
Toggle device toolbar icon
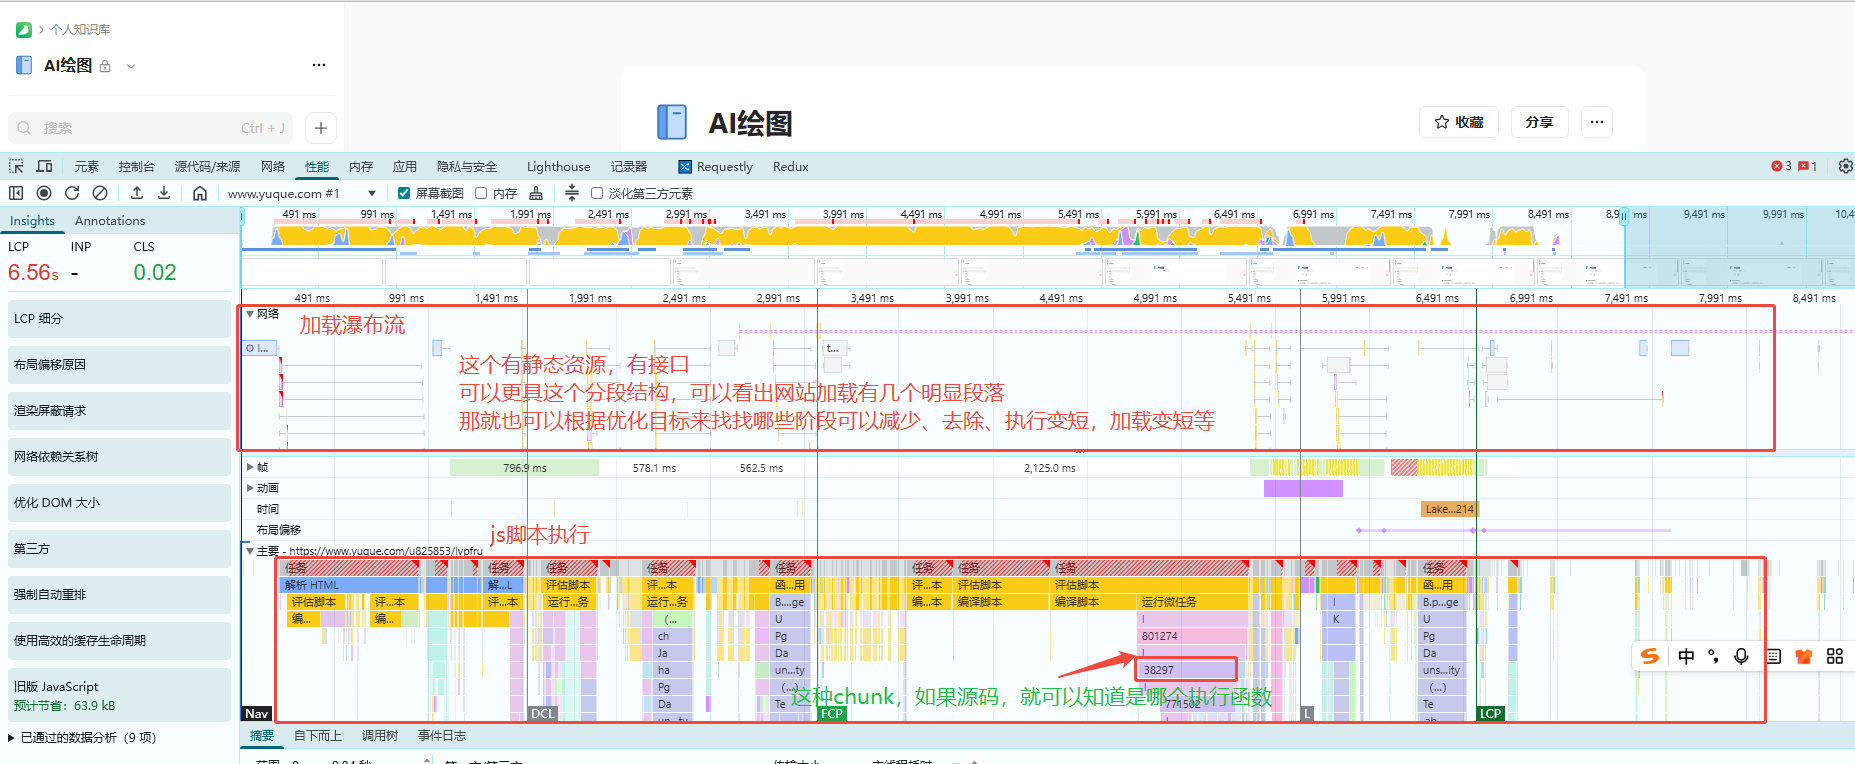pyautogui.click(x=45, y=166)
